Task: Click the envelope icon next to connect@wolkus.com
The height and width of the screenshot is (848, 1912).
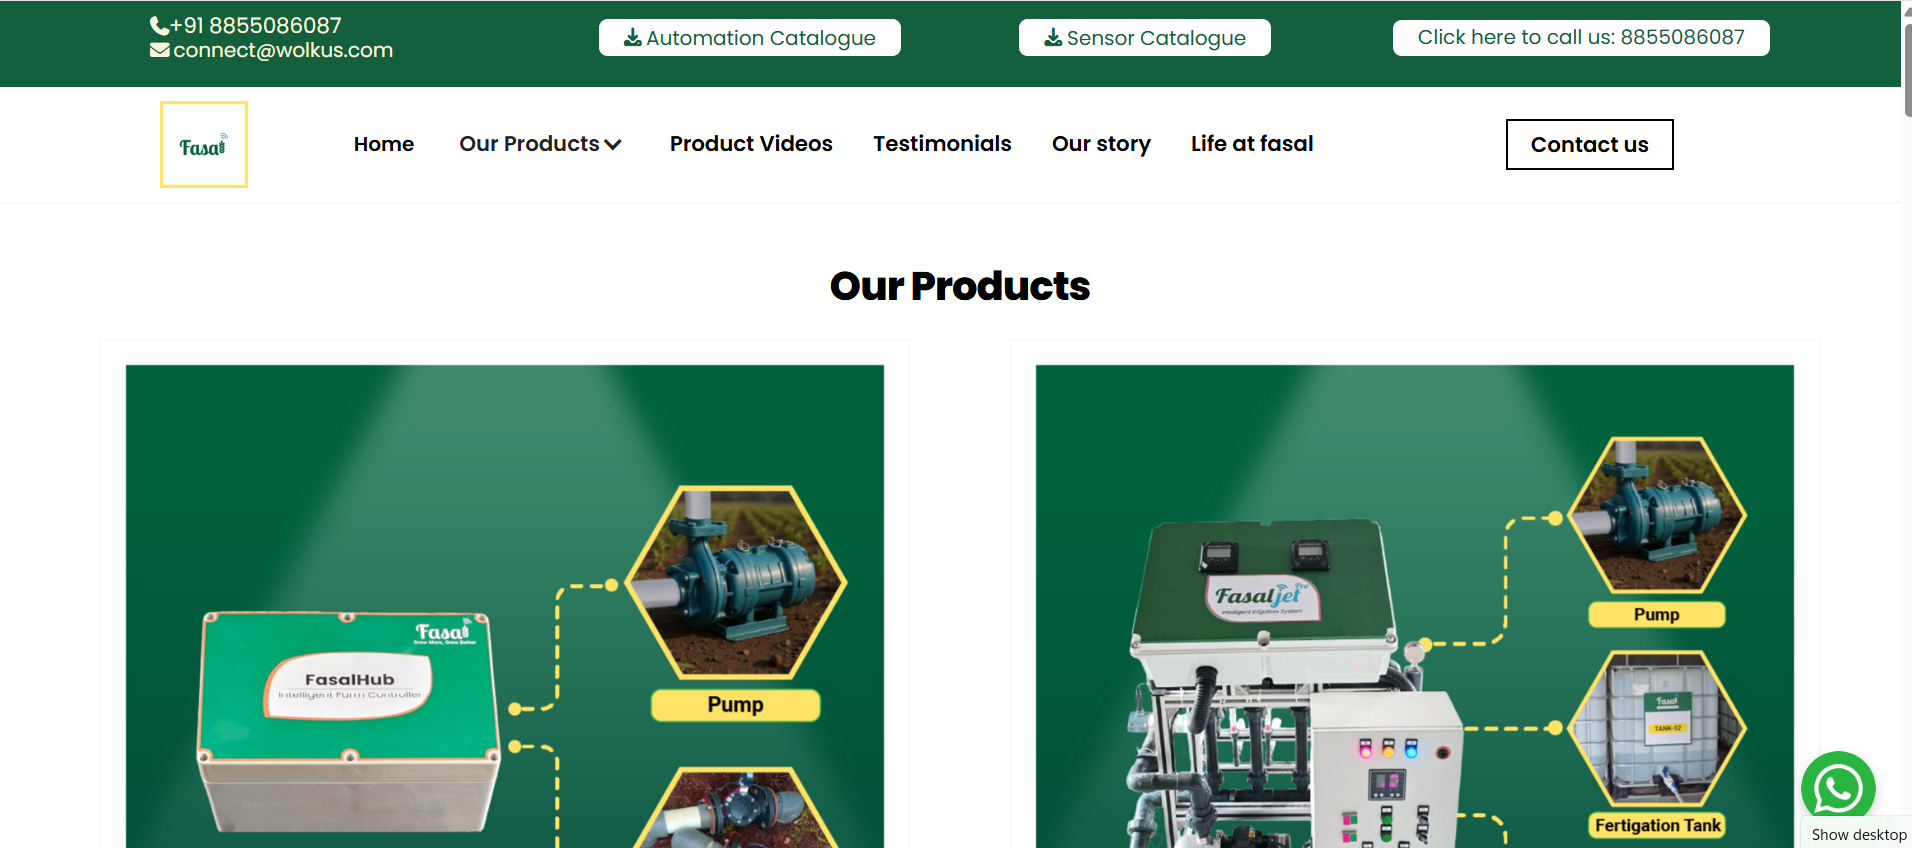Action: [160, 50]
